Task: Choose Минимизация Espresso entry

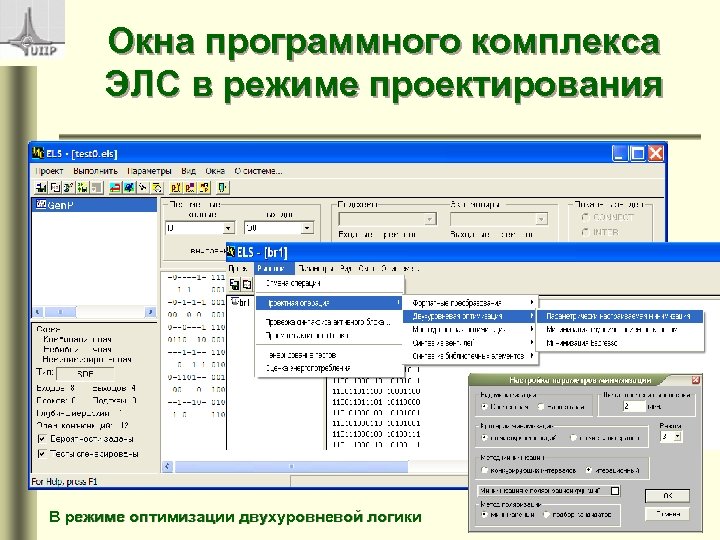Action: 620,343
